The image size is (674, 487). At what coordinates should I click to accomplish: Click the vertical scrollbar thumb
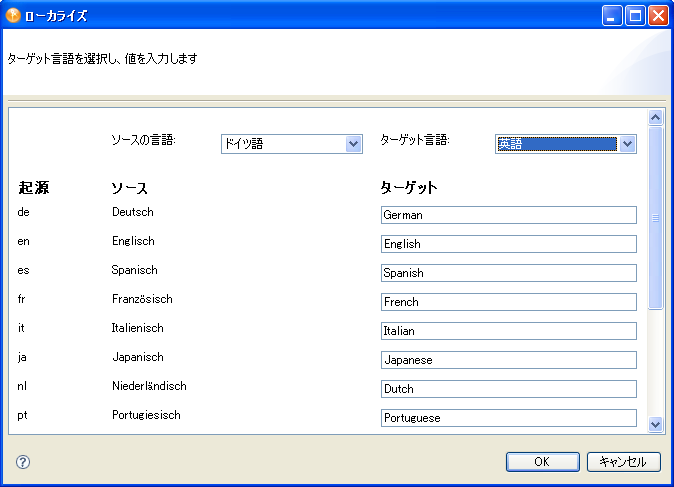[x=656, y=216]
